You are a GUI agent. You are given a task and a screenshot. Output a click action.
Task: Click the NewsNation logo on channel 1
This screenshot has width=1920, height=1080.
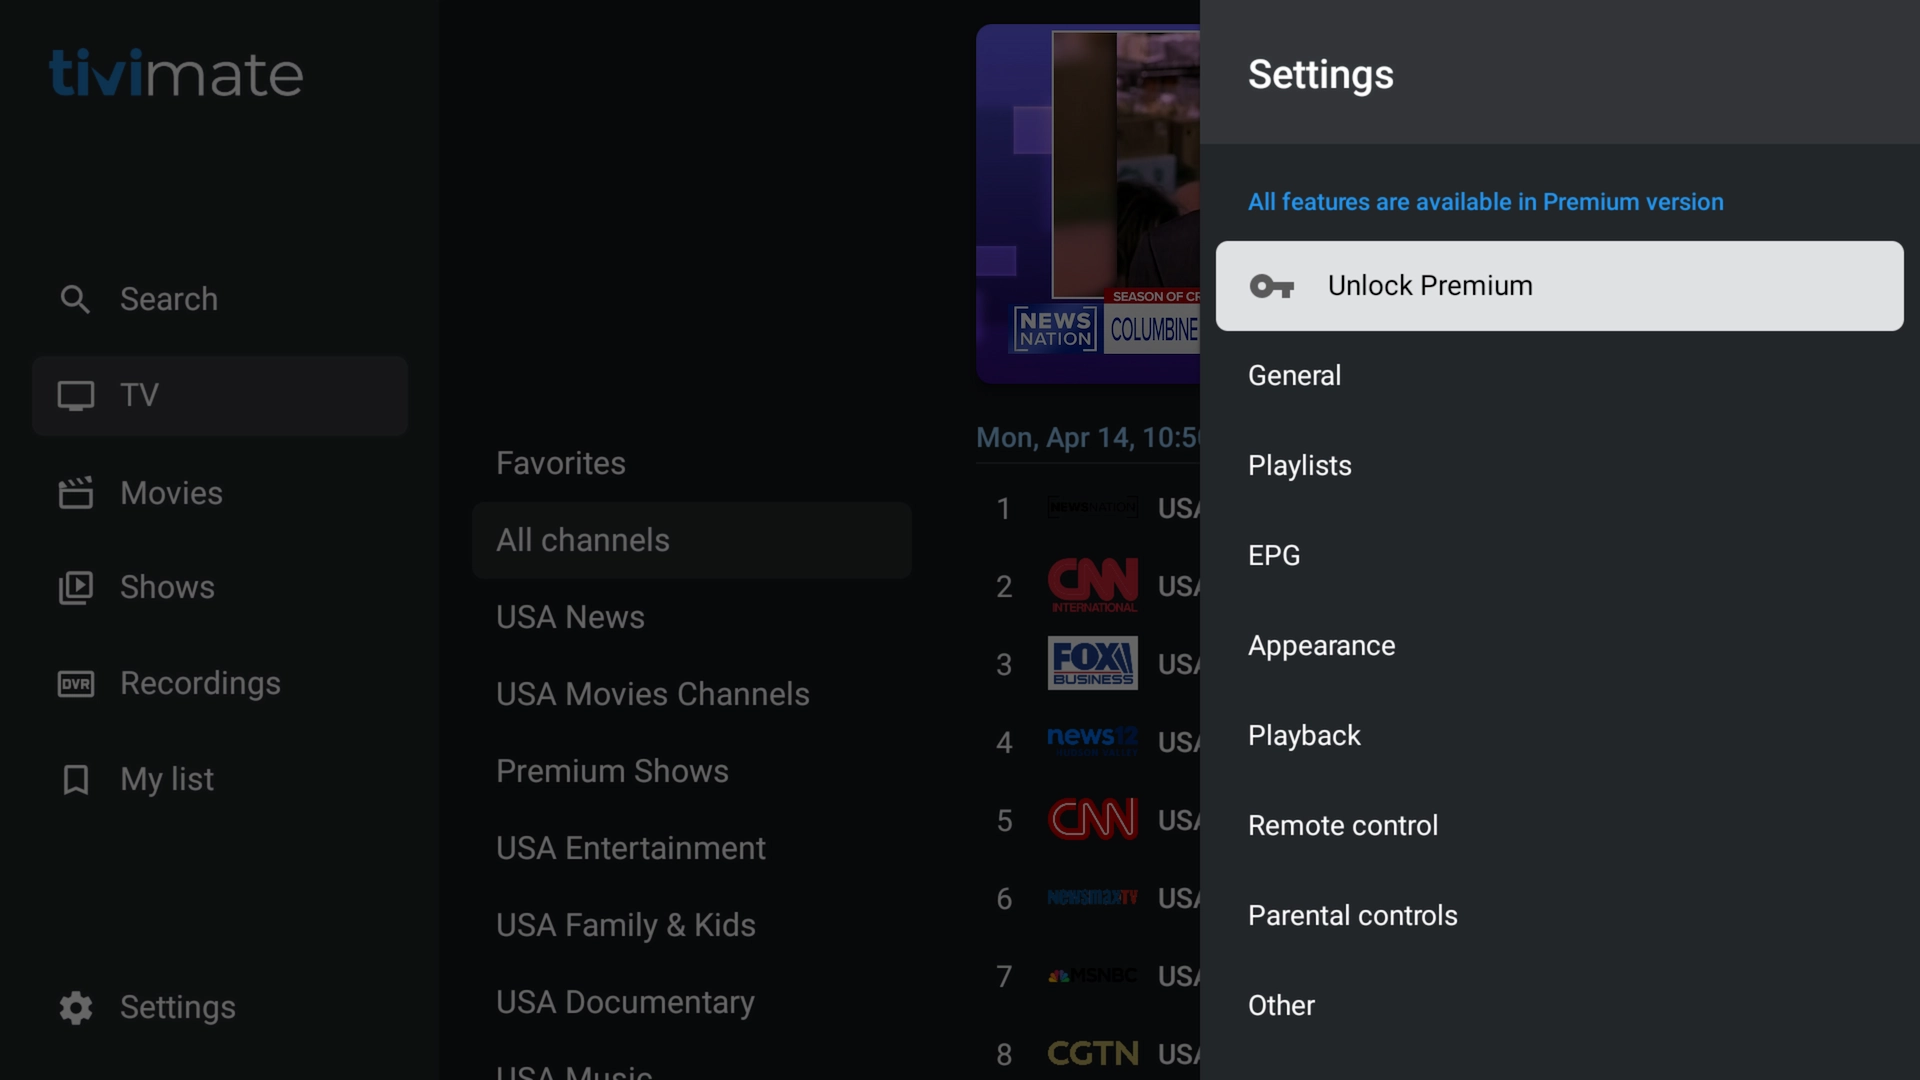[x=1093, y=507]
